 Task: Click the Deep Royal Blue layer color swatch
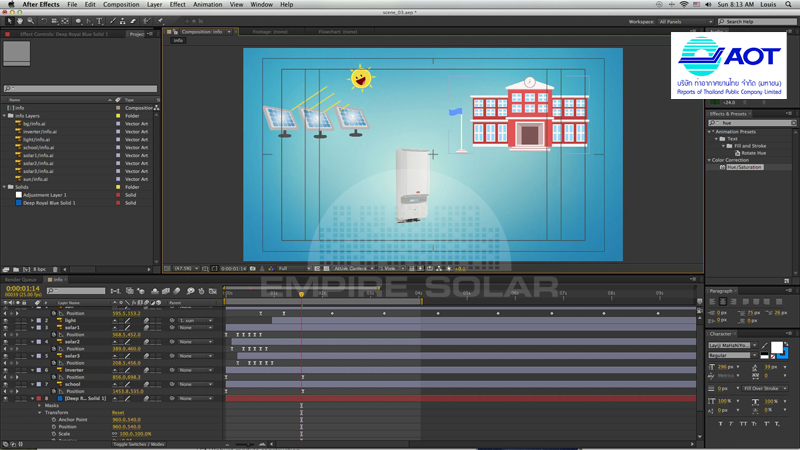(39, 398)
